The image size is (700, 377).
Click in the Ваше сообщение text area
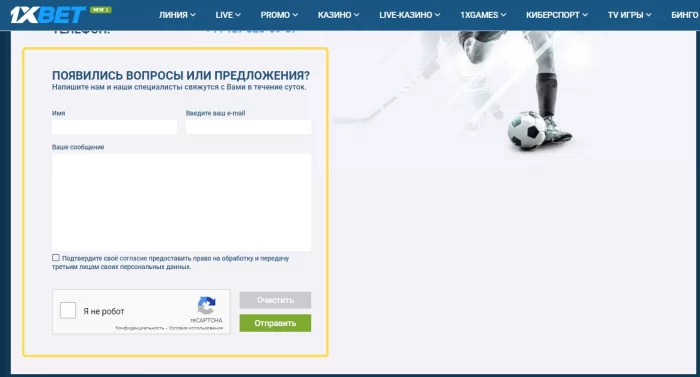181,202
